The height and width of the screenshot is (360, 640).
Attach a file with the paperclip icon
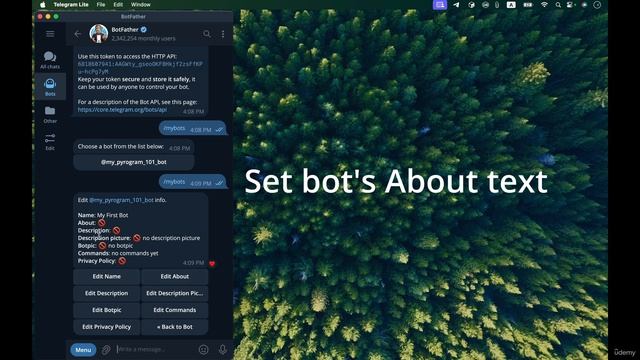click(106, 350)
